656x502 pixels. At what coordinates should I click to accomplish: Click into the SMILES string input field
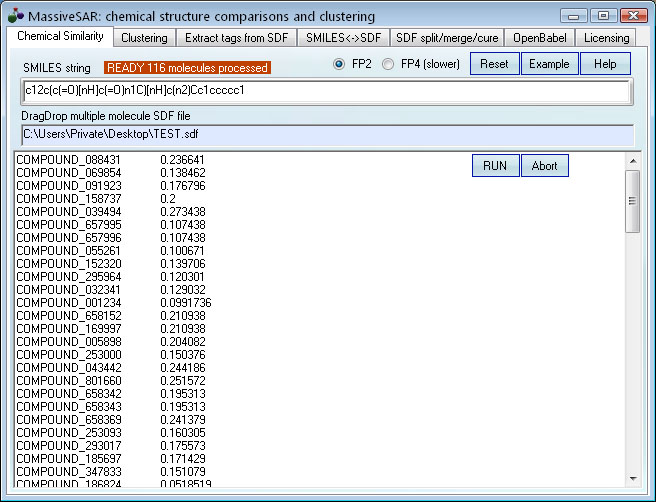325,91
